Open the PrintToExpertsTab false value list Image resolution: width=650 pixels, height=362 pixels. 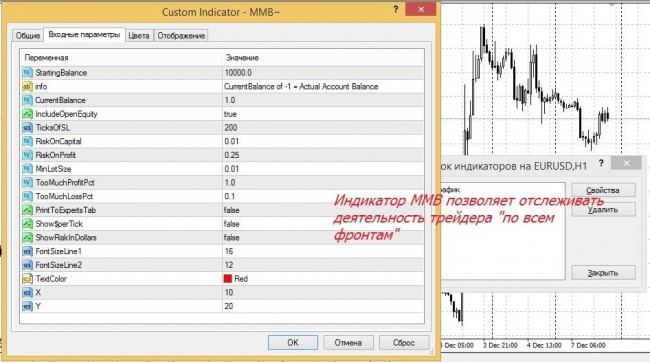click(323, 210)
